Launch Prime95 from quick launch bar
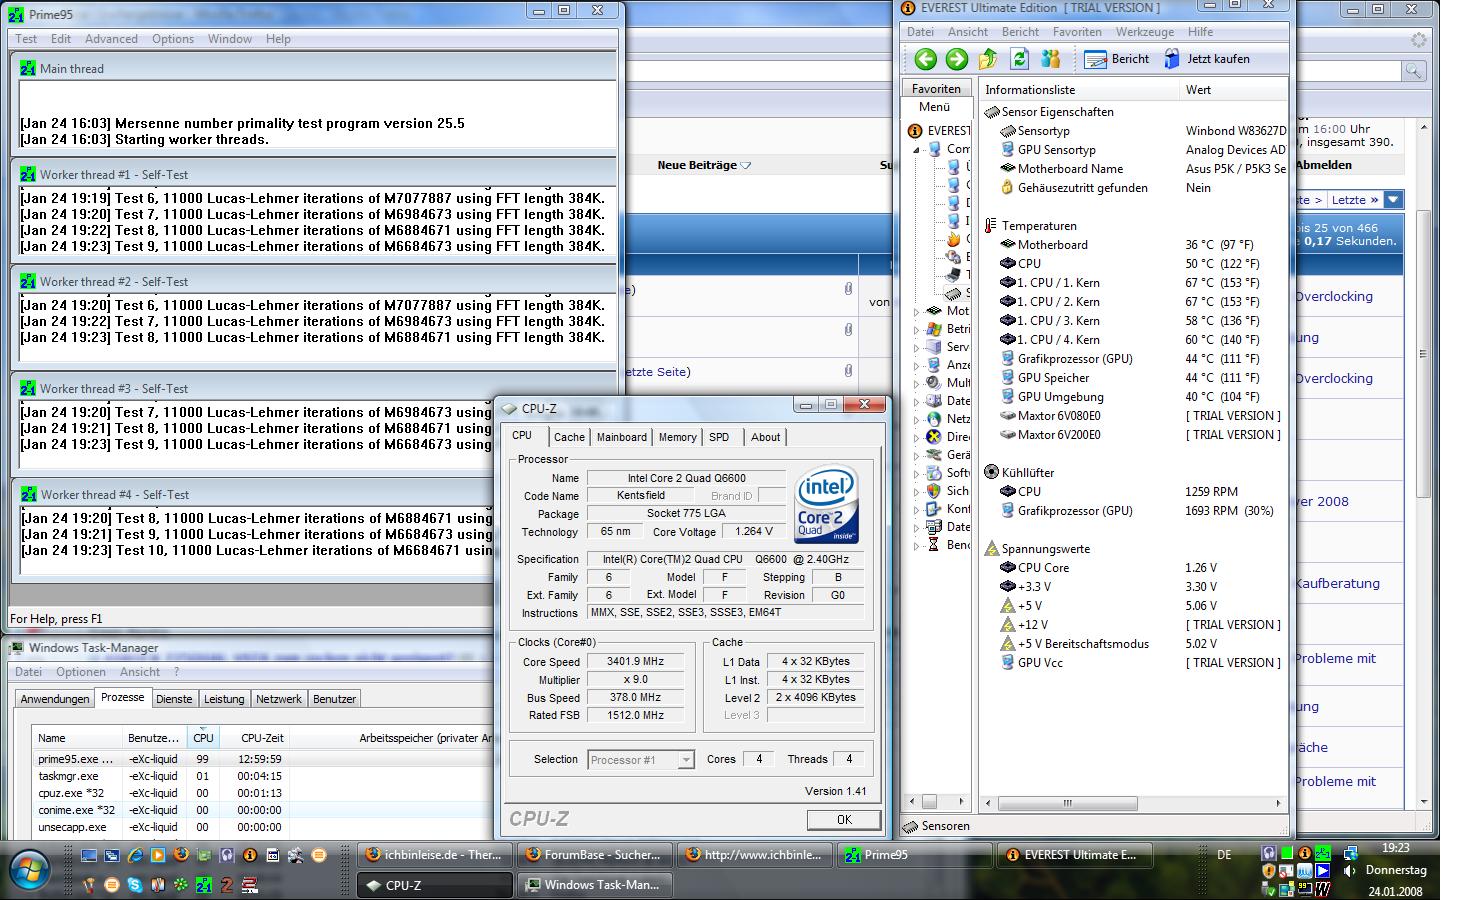Screen dimensions: 1461x900 [x=204, y=885]
